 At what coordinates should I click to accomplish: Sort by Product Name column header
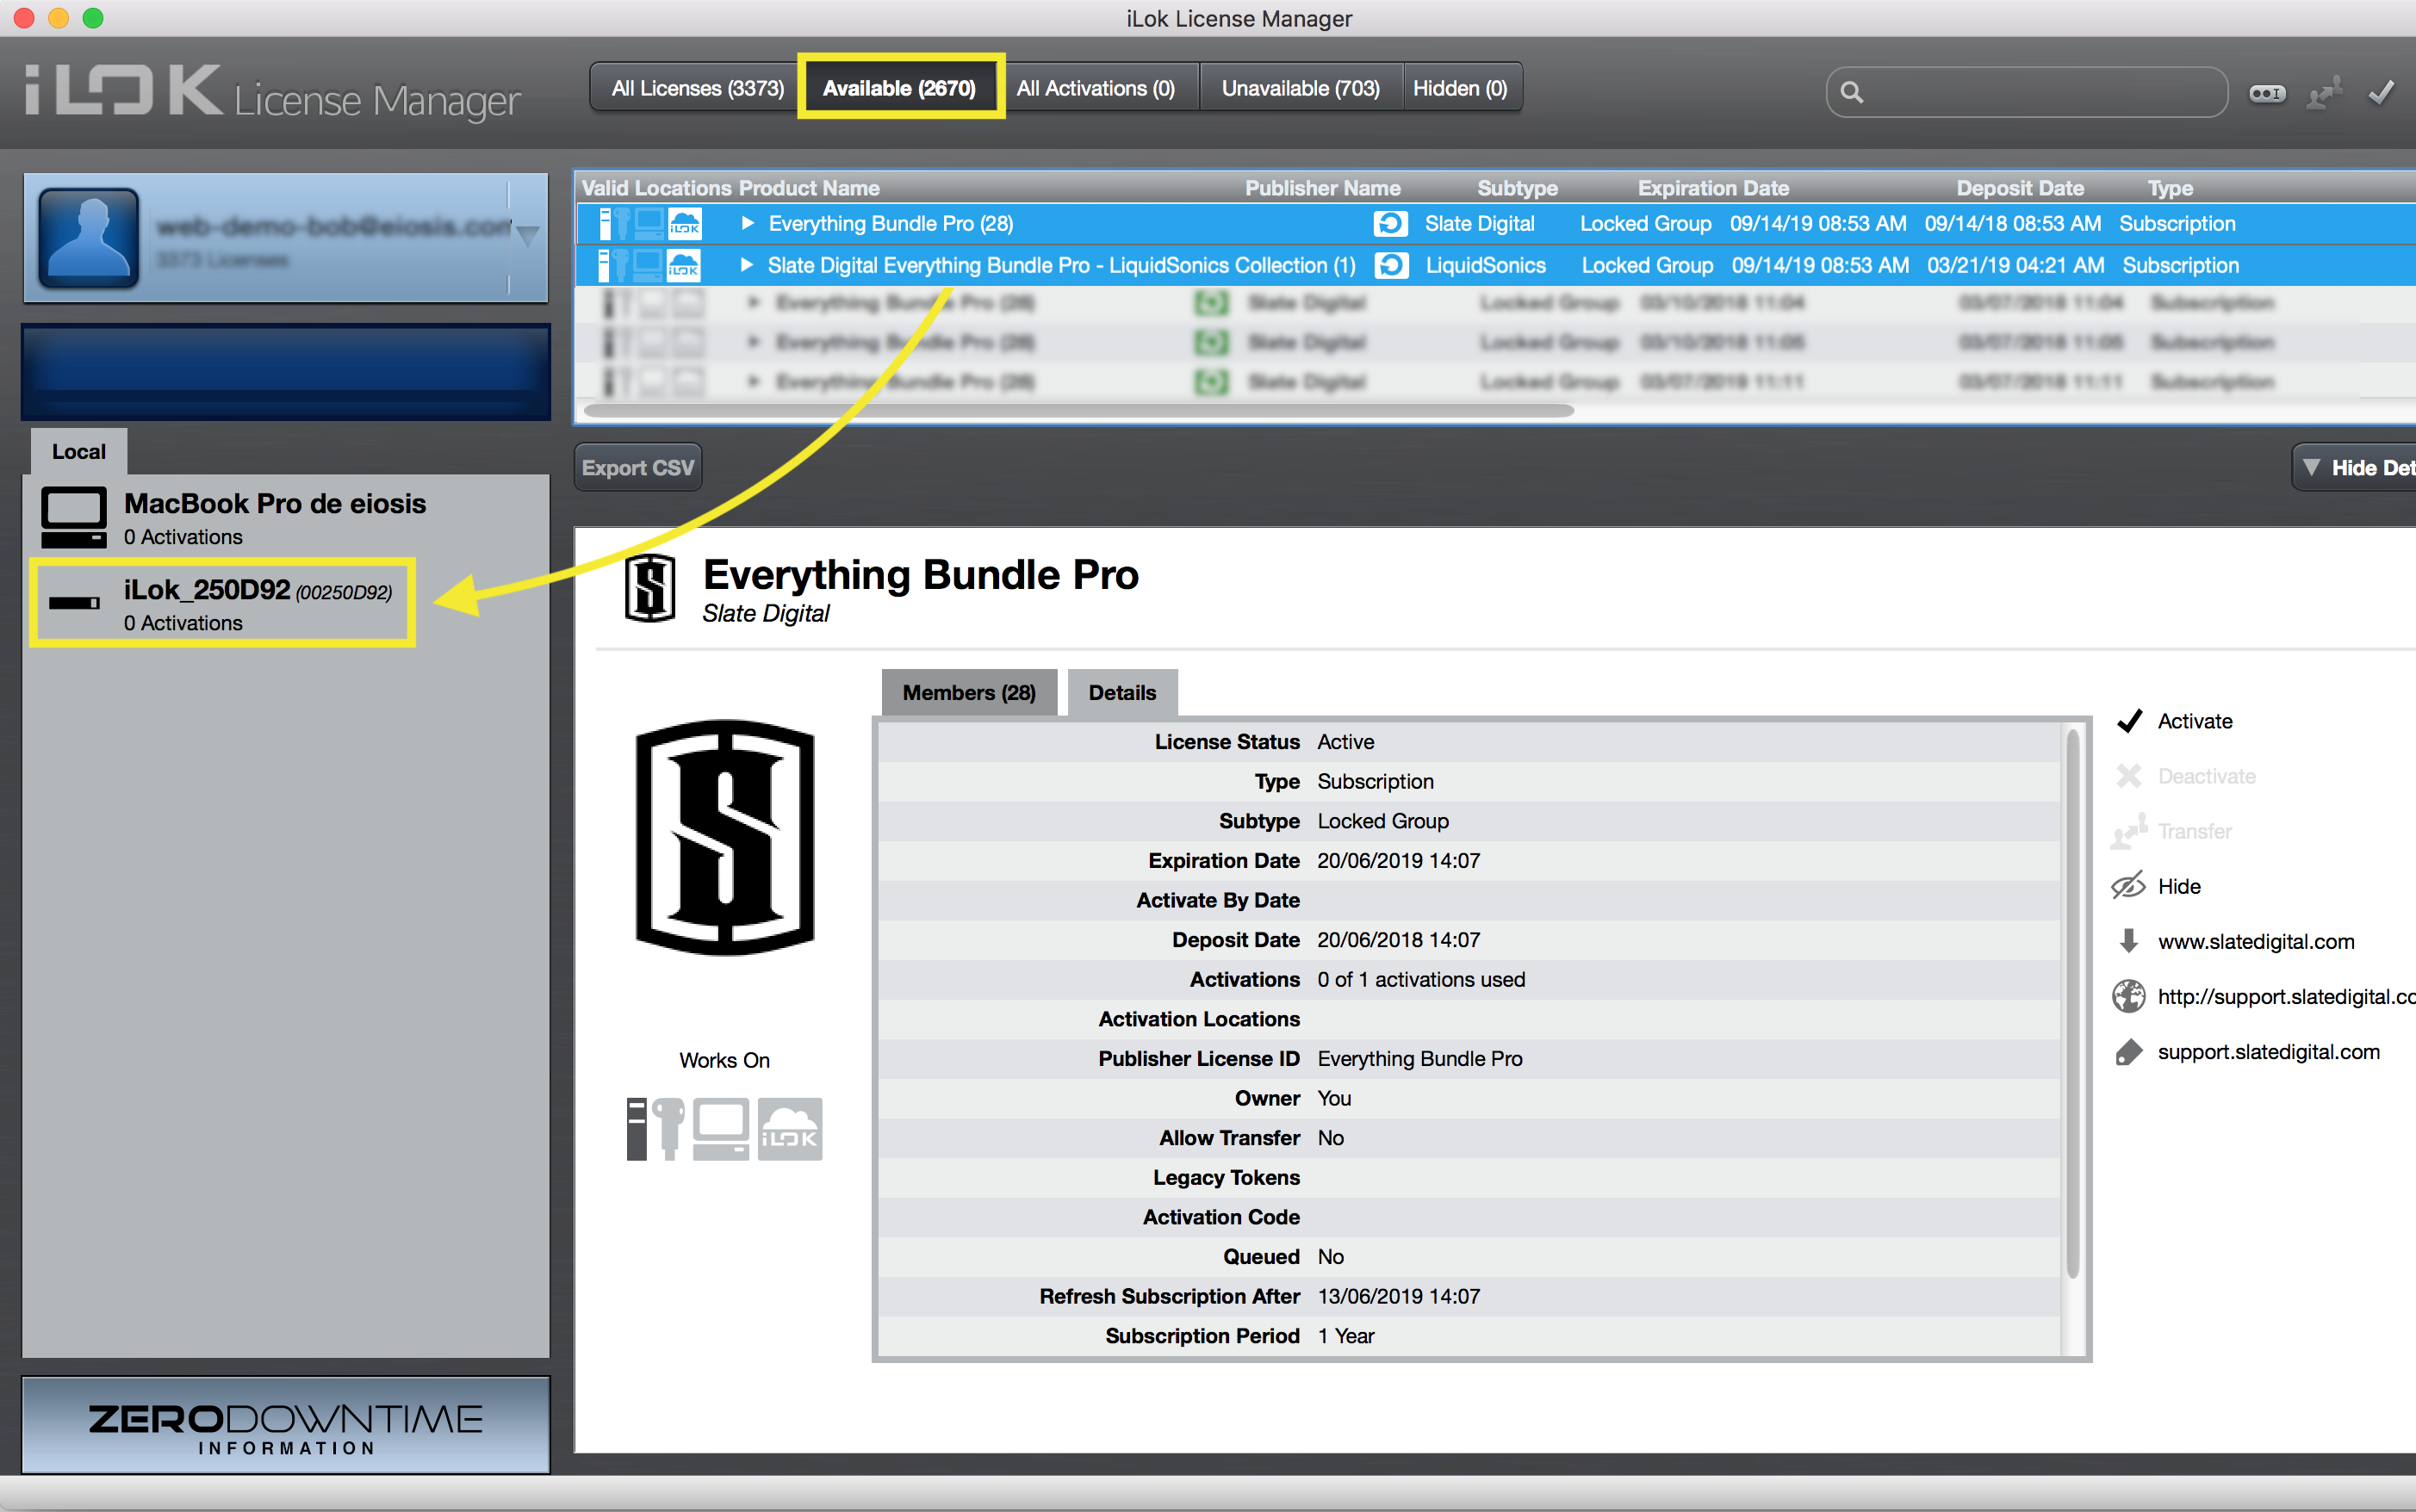coord(809,188)
